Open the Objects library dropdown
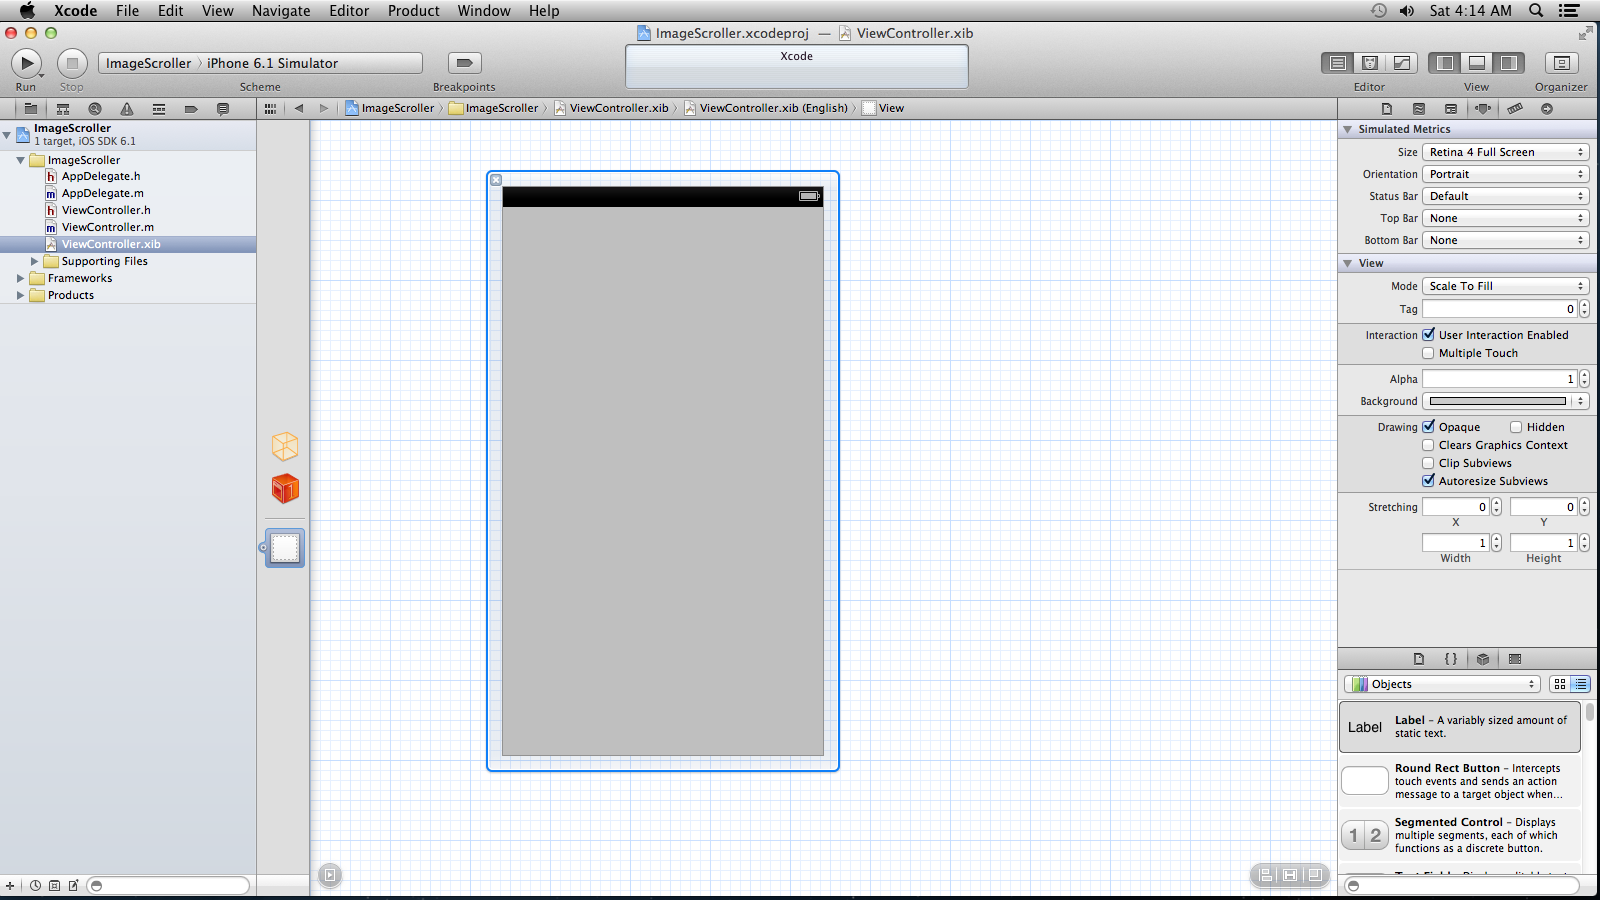The width and height of the screenshot is (1600, 900). tap(1442, 684)
